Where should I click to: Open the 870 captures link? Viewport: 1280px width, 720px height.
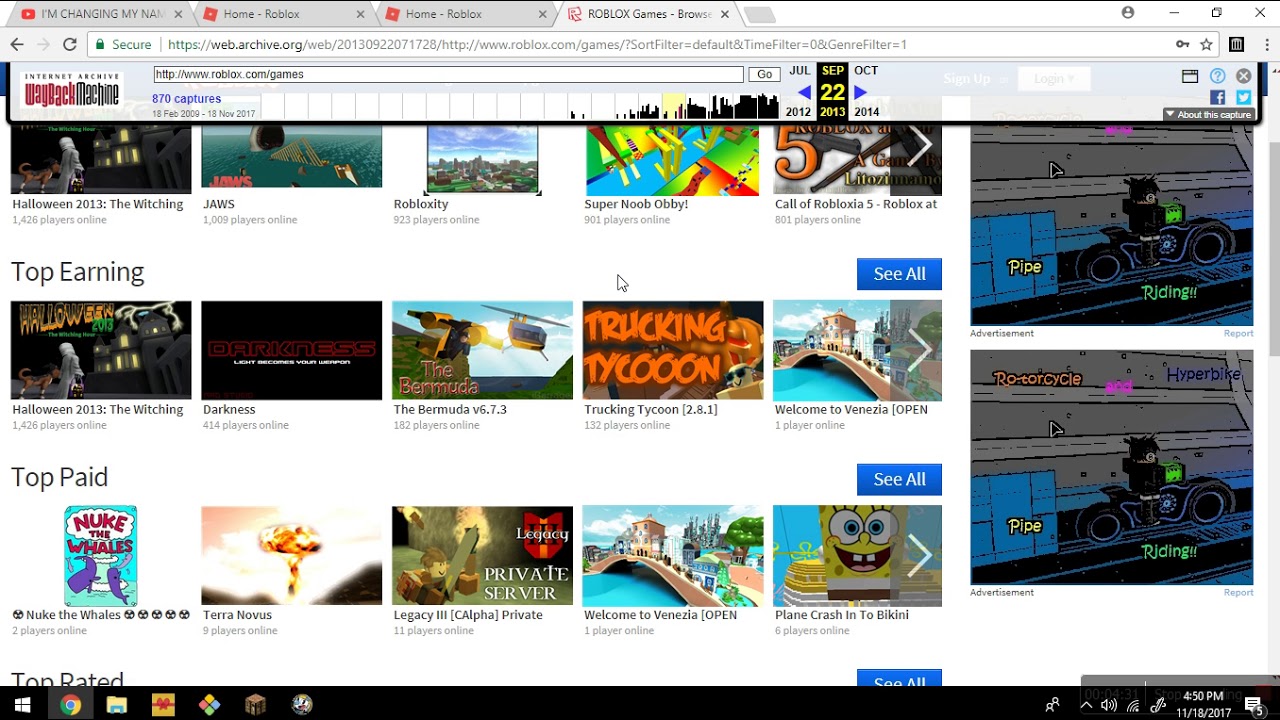[186, 99]
